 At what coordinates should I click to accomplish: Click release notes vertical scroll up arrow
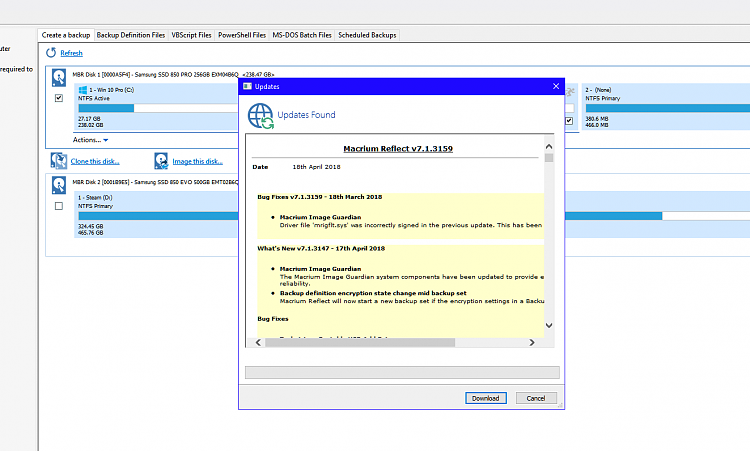pyautogui.click(x=549, y=146)
